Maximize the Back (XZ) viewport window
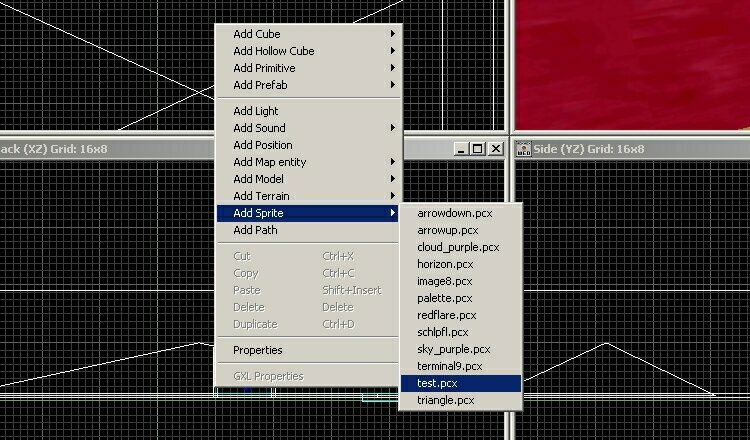The height and width of the screenshot is (440, 750). (478, 149)
